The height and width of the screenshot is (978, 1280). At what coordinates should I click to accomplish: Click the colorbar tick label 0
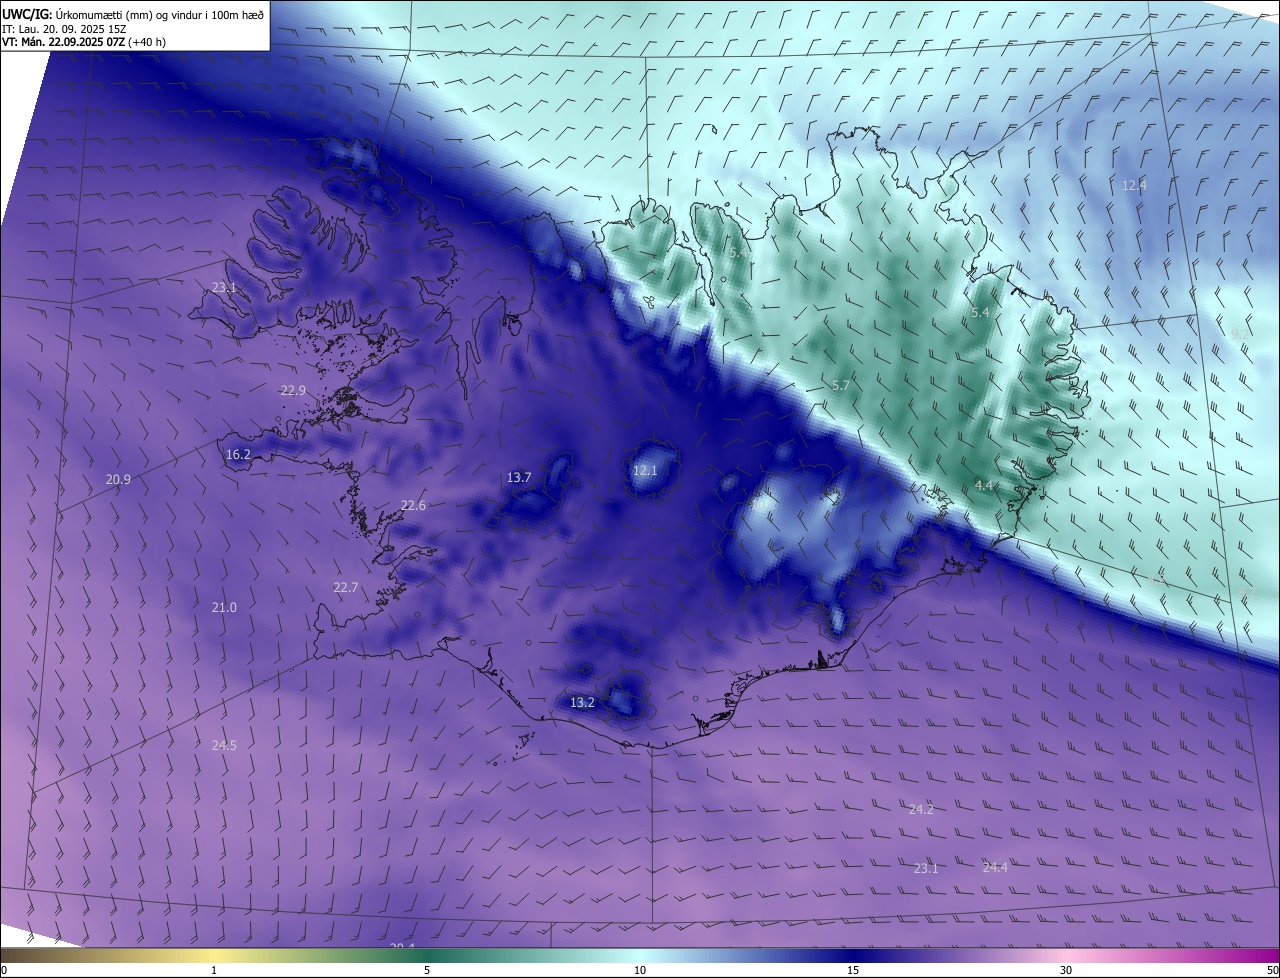point(4,970)
